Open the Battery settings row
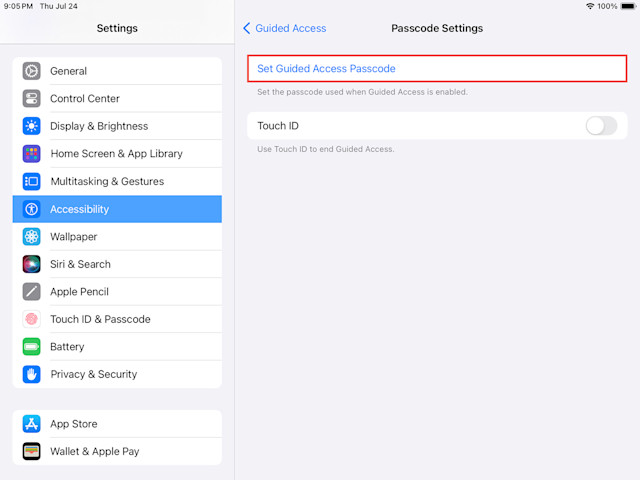 click(x=117, y=347)
